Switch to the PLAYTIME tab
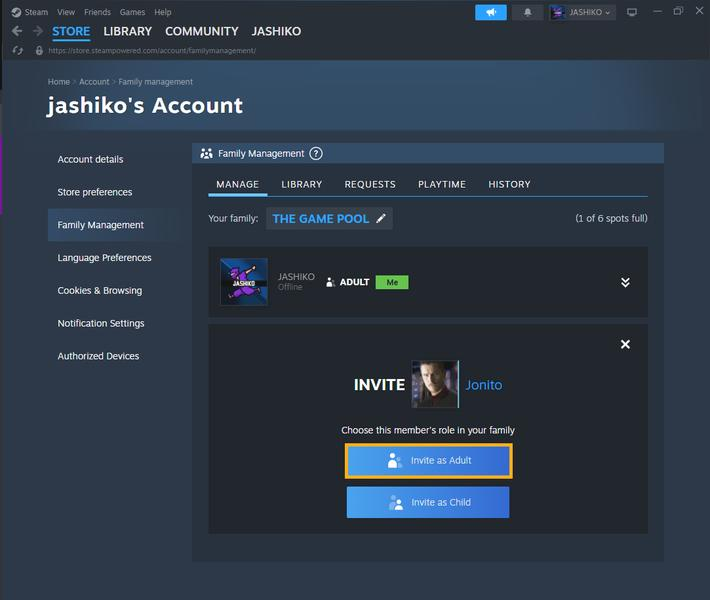This screenshot has height=600, width=710. pyautogui.click(x=441, y=184)
